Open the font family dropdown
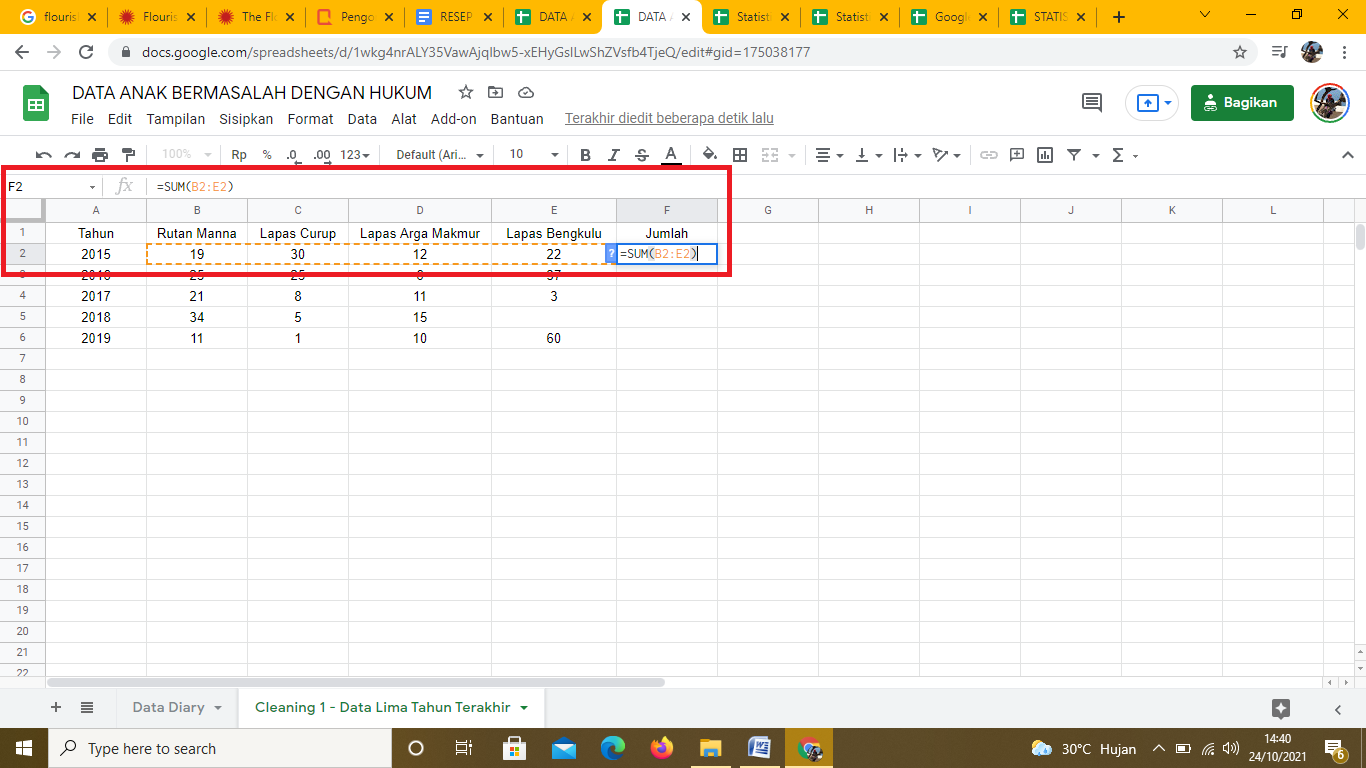Viewport: 1366px width, 768px height. coord(440,155)
